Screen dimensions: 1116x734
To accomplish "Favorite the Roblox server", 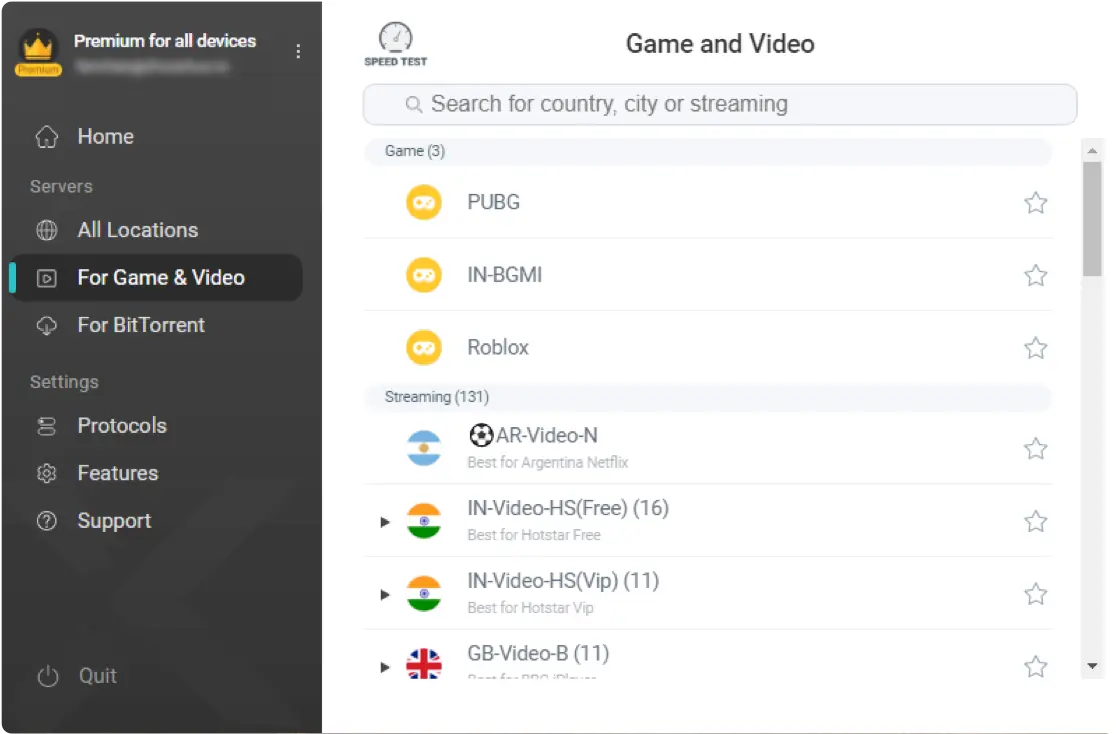I will pos(1036,348).
